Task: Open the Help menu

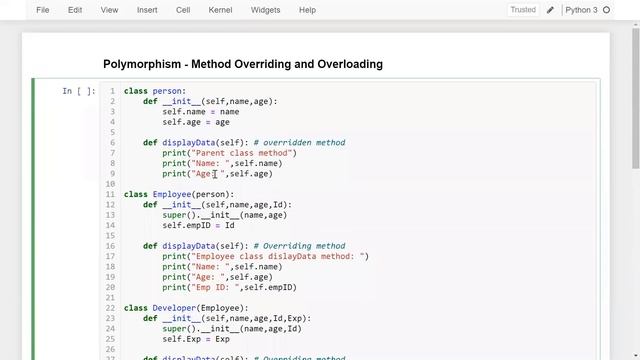Action: [x=307, y=10]
